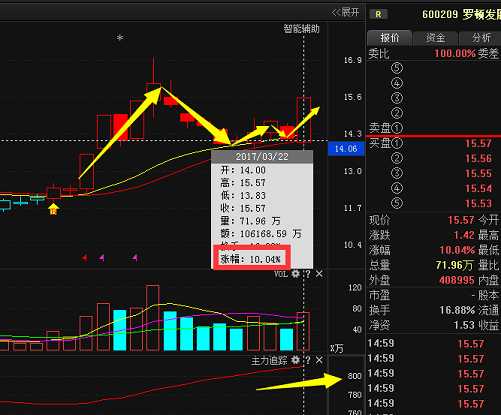The image size is (501, 415).
Task: Switch to the 报价 tab
Action: 389,38
